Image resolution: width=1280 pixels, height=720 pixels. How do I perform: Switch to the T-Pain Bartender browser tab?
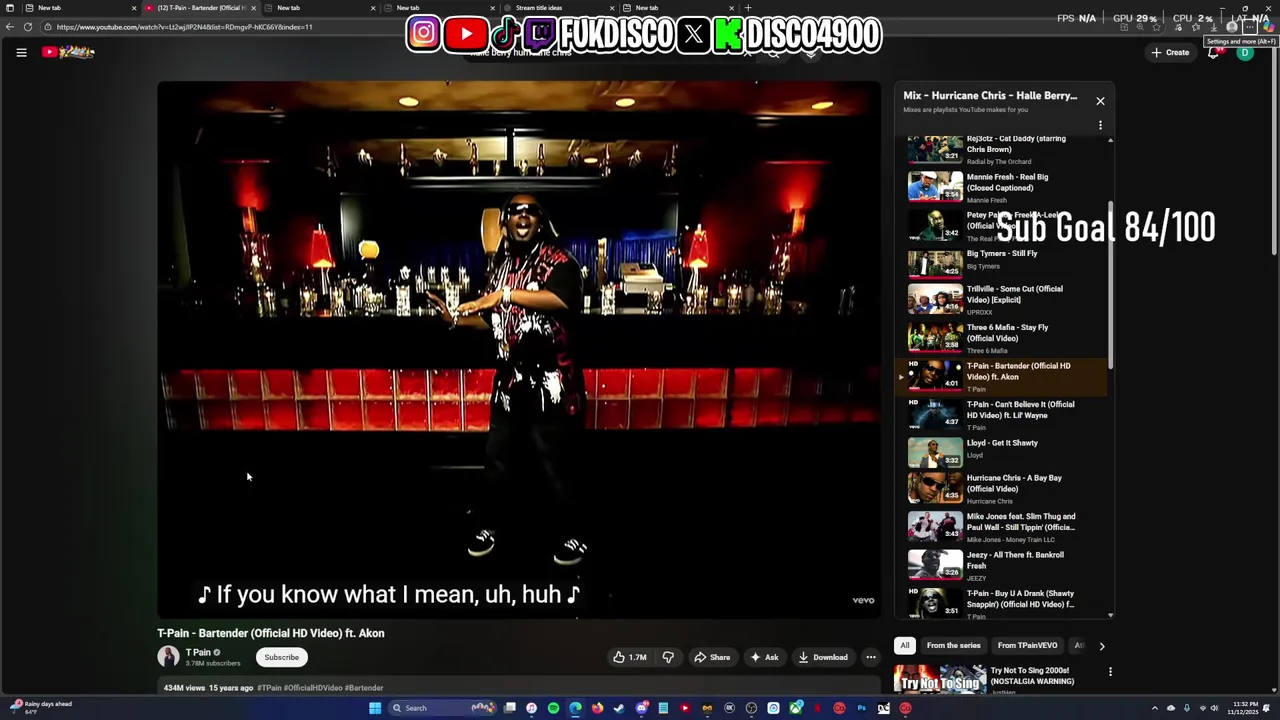(200, 8)
